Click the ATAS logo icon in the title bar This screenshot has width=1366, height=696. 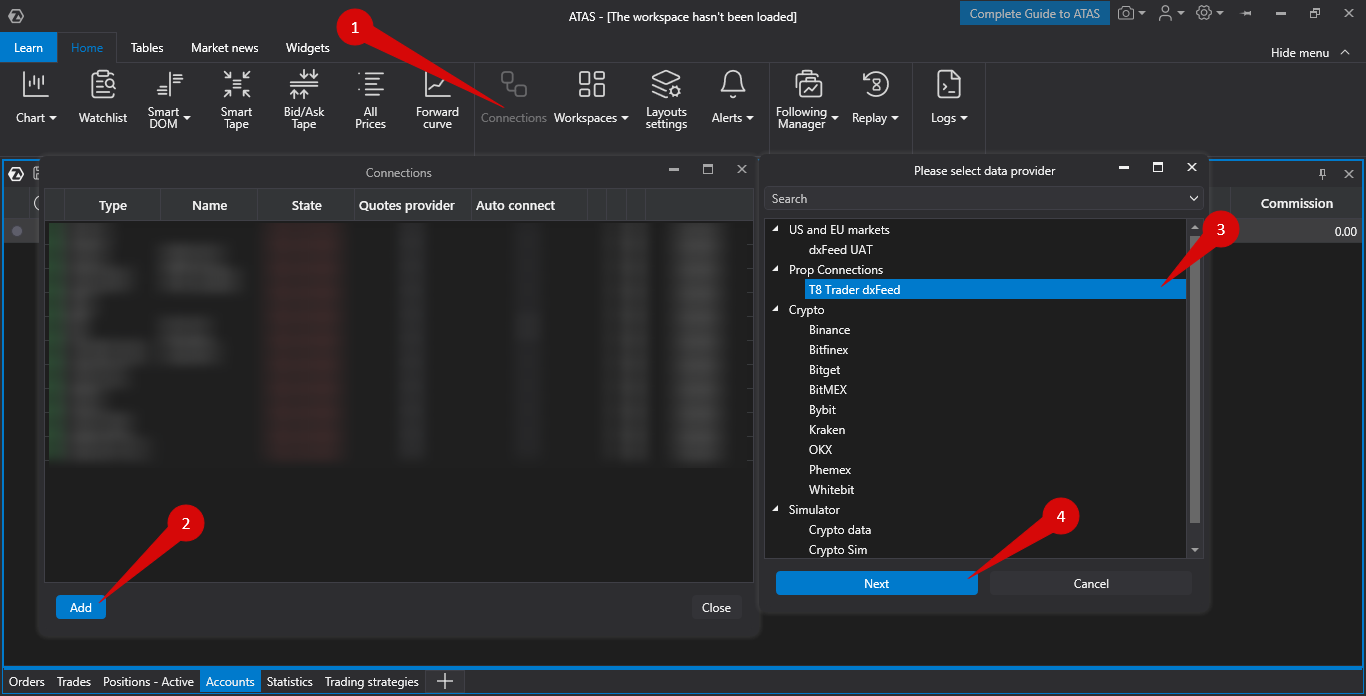16,15
